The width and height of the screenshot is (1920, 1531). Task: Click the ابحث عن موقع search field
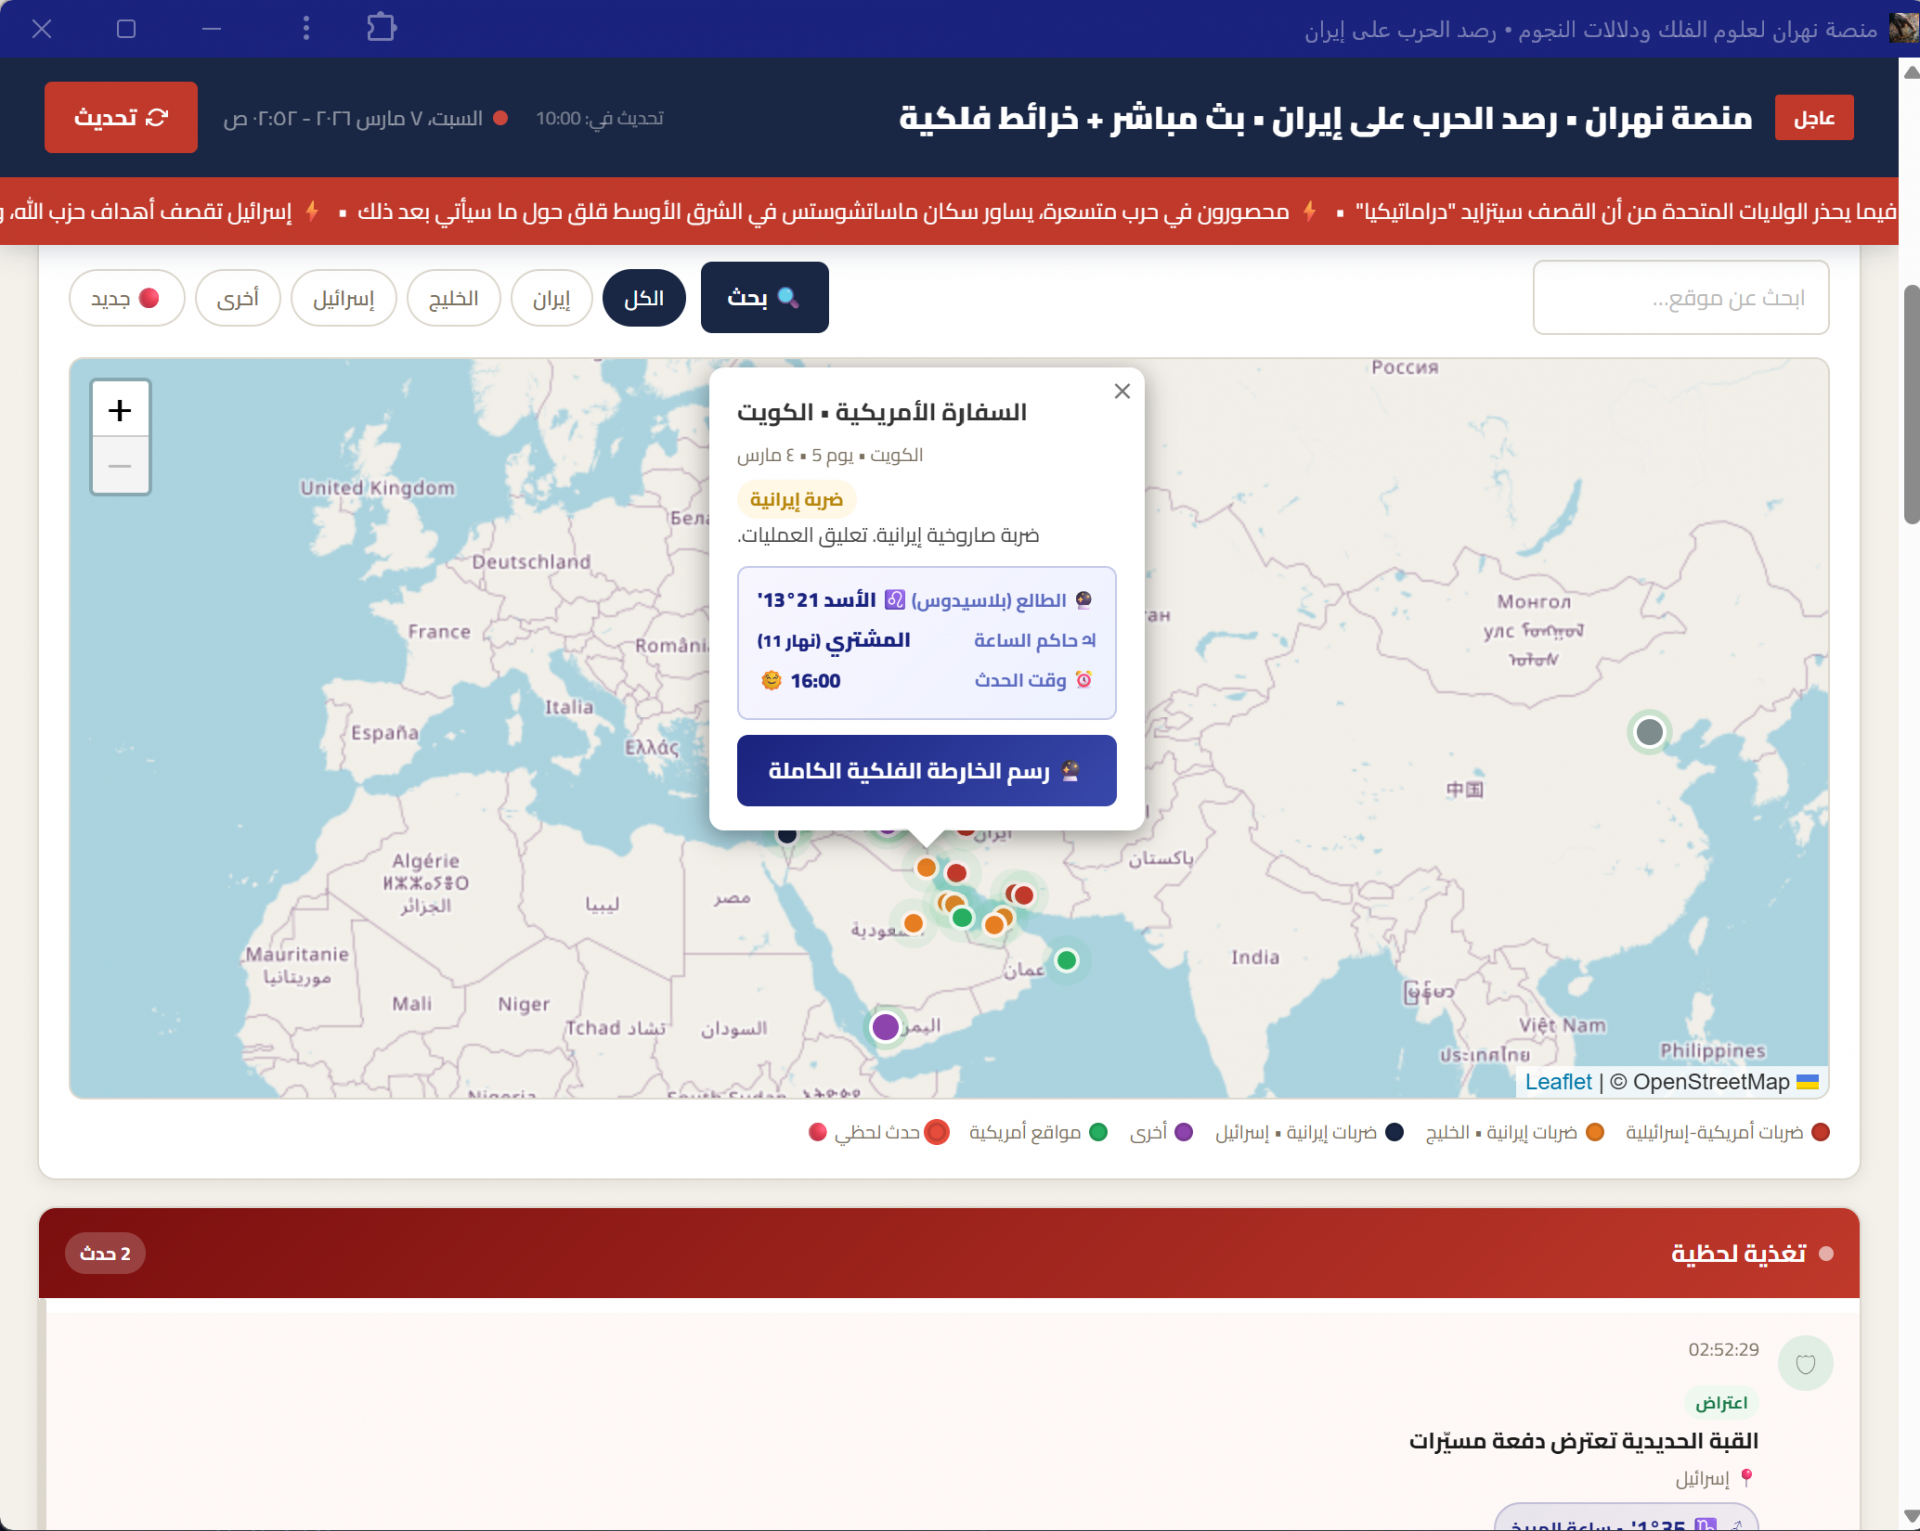tap(1680, 298)
